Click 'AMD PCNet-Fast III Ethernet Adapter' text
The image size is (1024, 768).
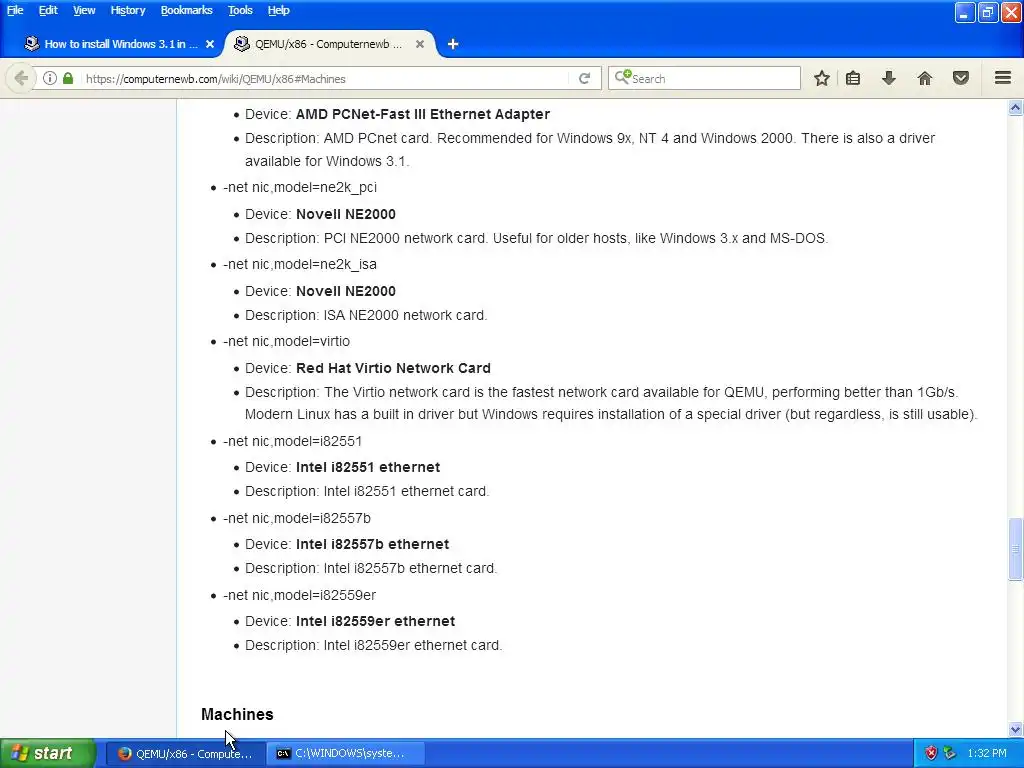coord(423,114)
